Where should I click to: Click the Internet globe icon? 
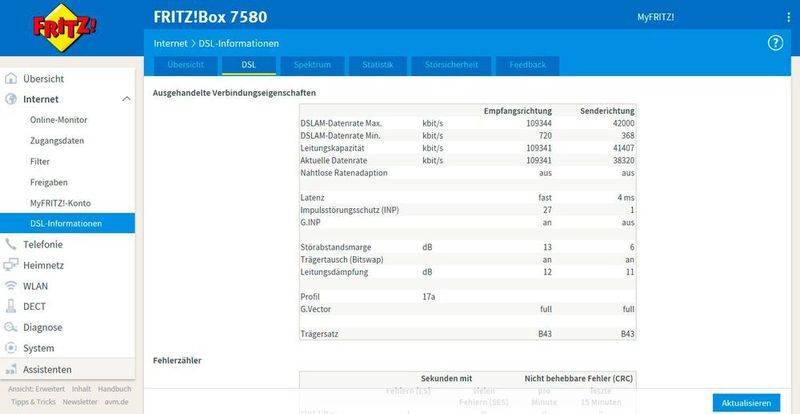point(11,99)
